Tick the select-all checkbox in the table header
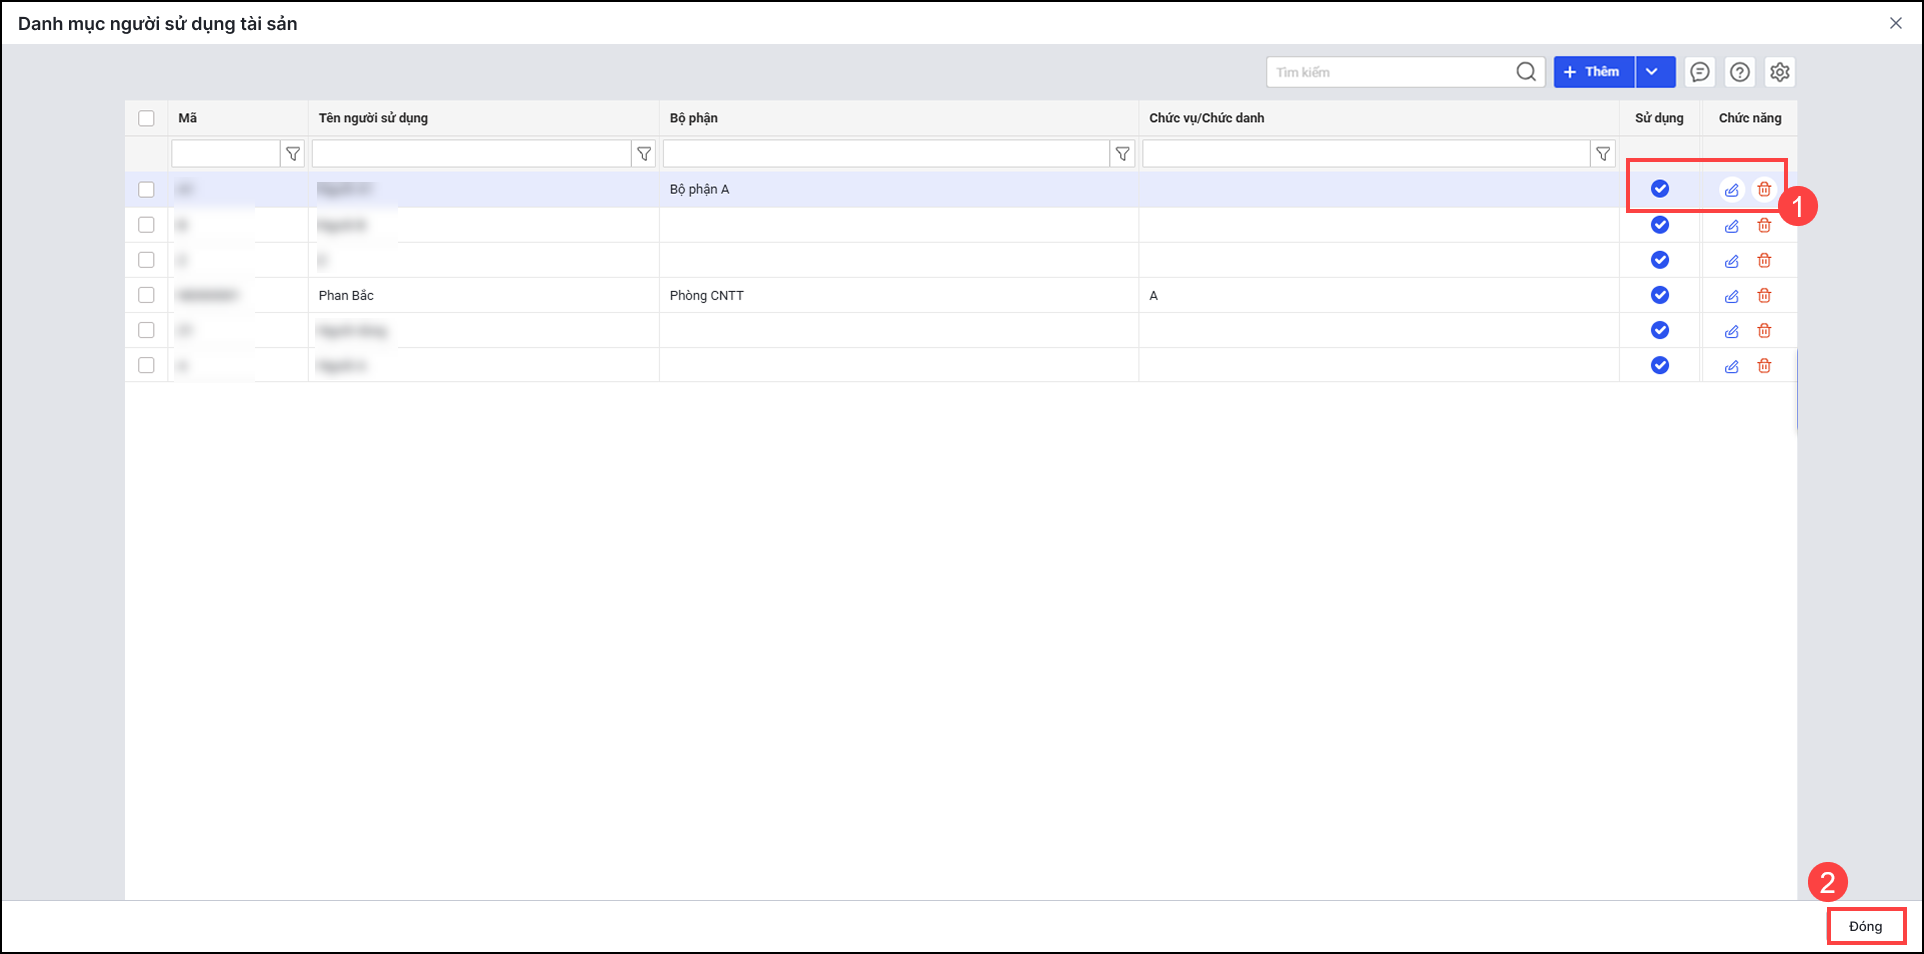Screen dimensions: 1924x954 [x=147, y=118]
